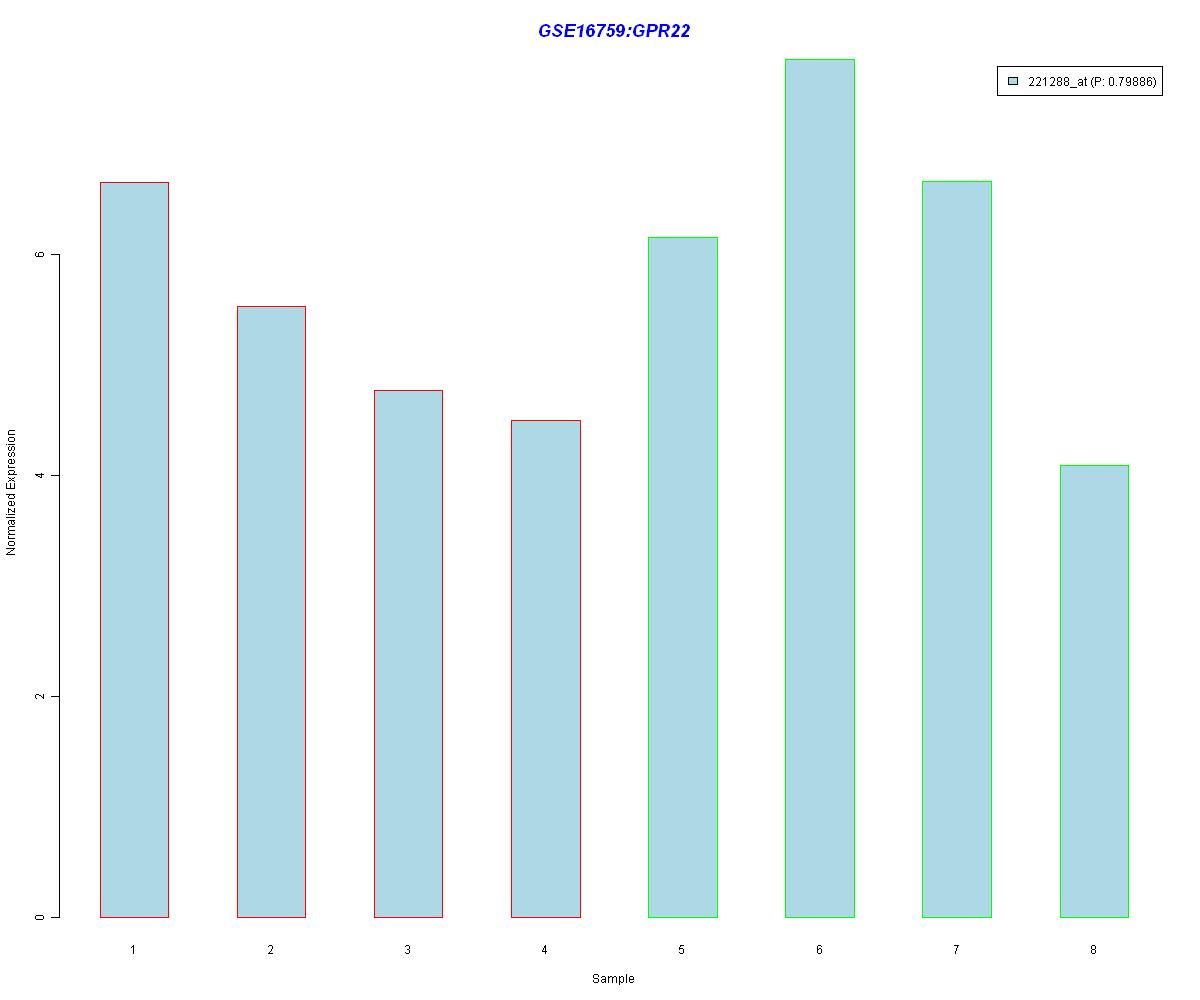This screenshot has width=1200, height=1000.
Task: Click the x-axis label 2
Action: 270,950
